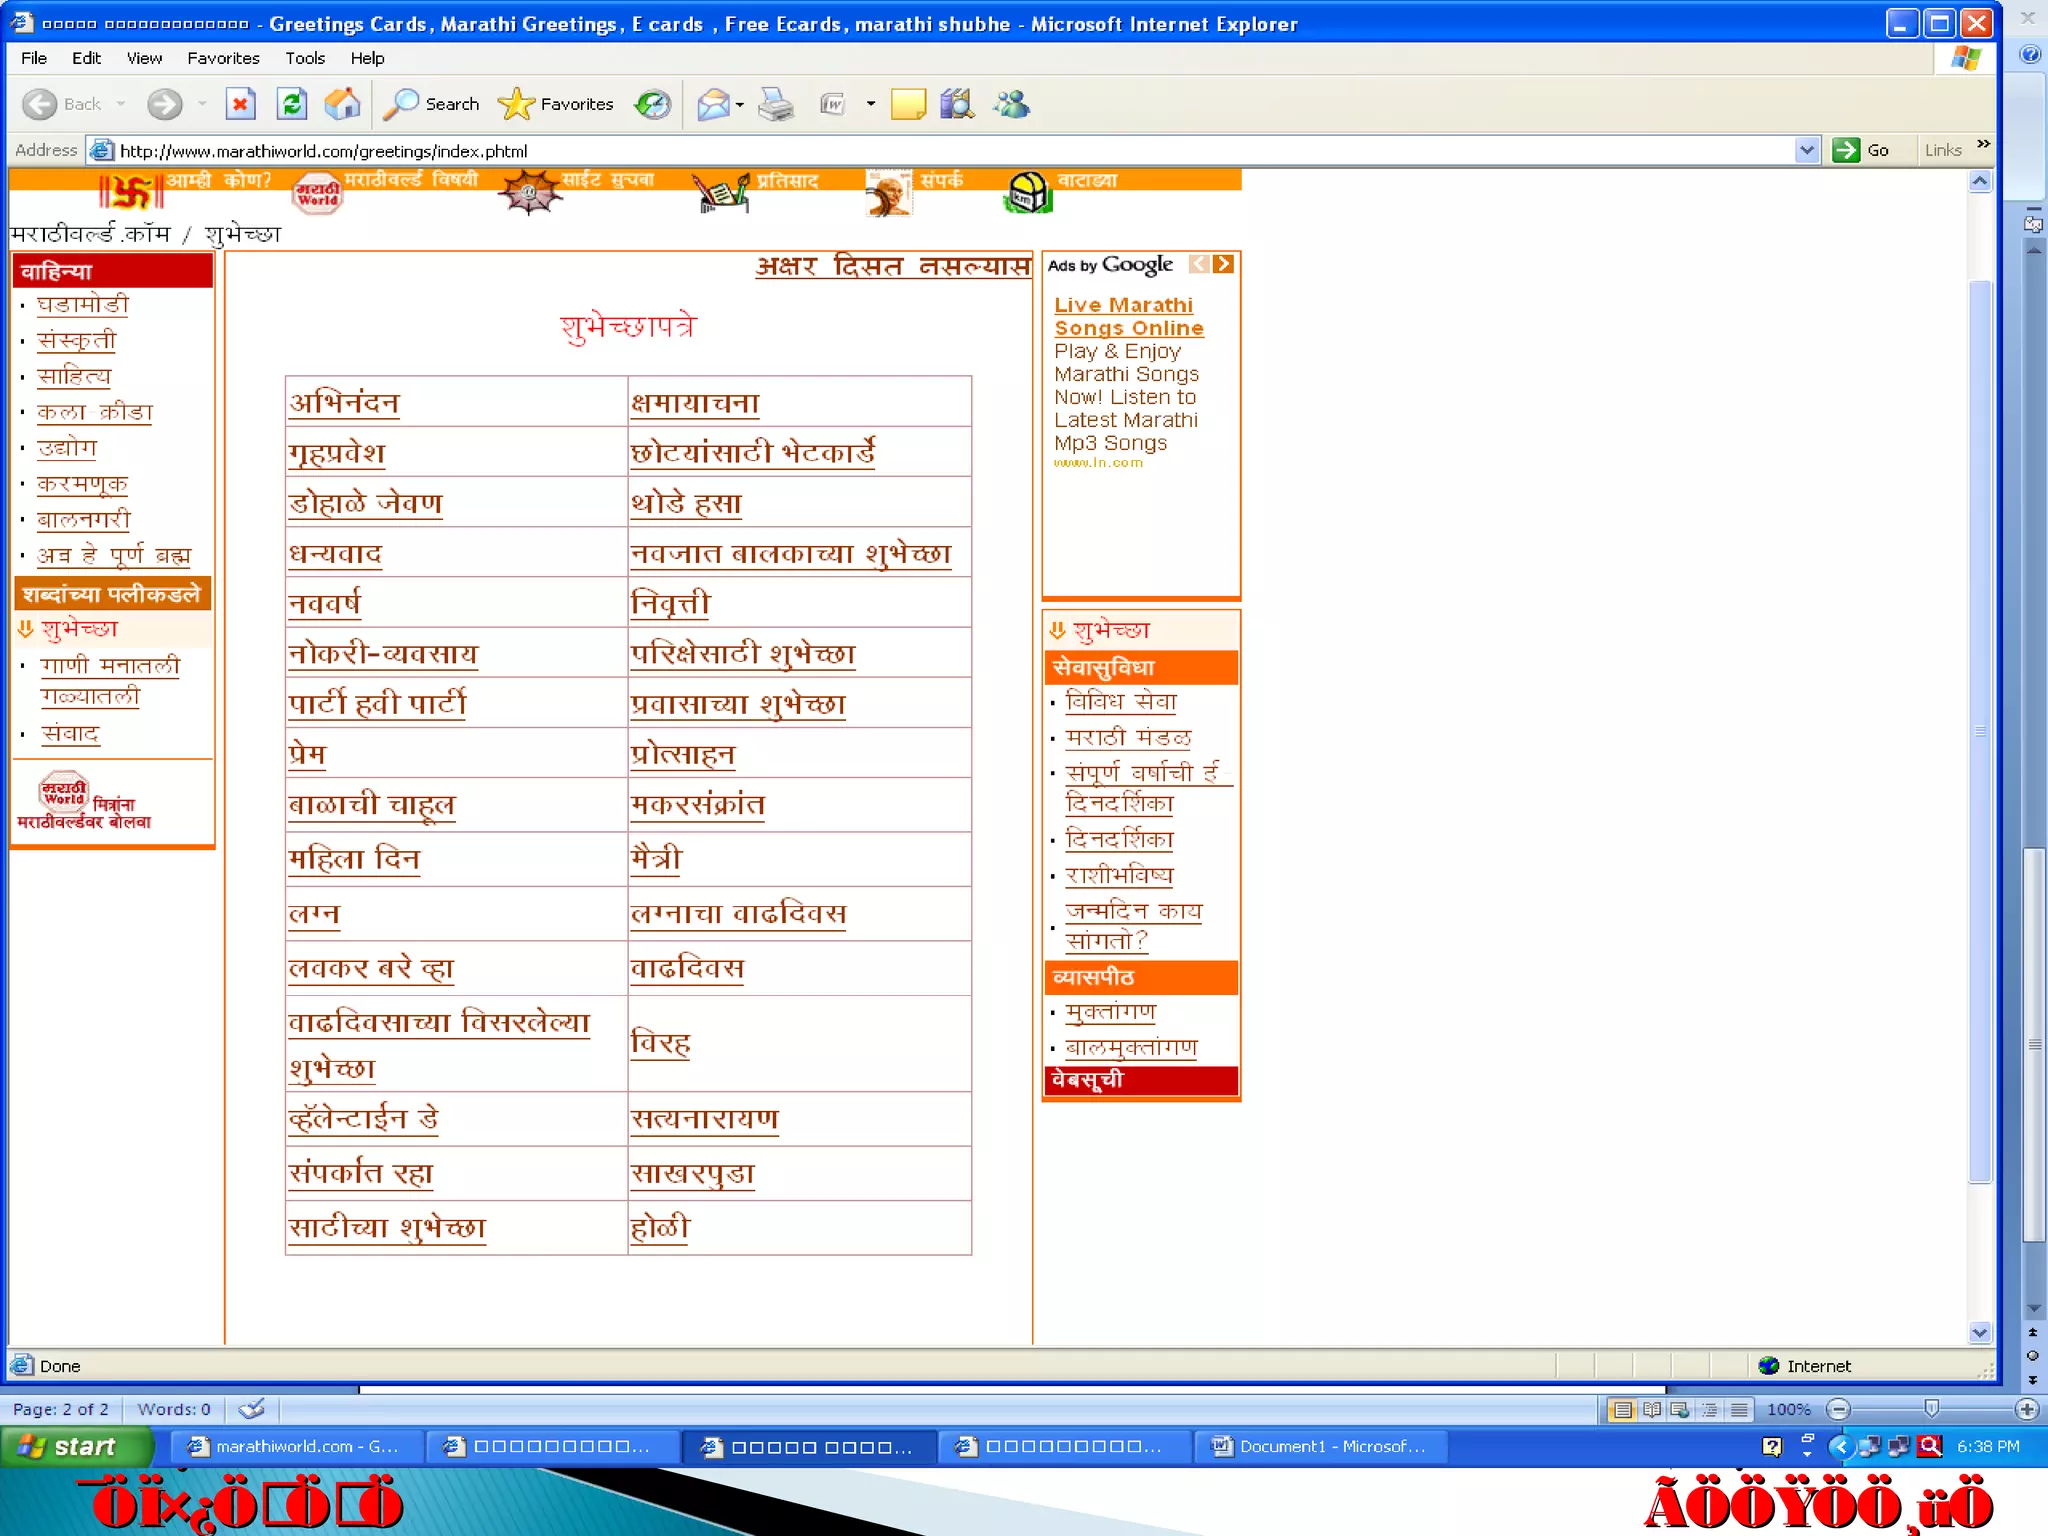2048x1536 pixels.
Task: Click the Word zoom slider handle
Action: point(1931,1409)
